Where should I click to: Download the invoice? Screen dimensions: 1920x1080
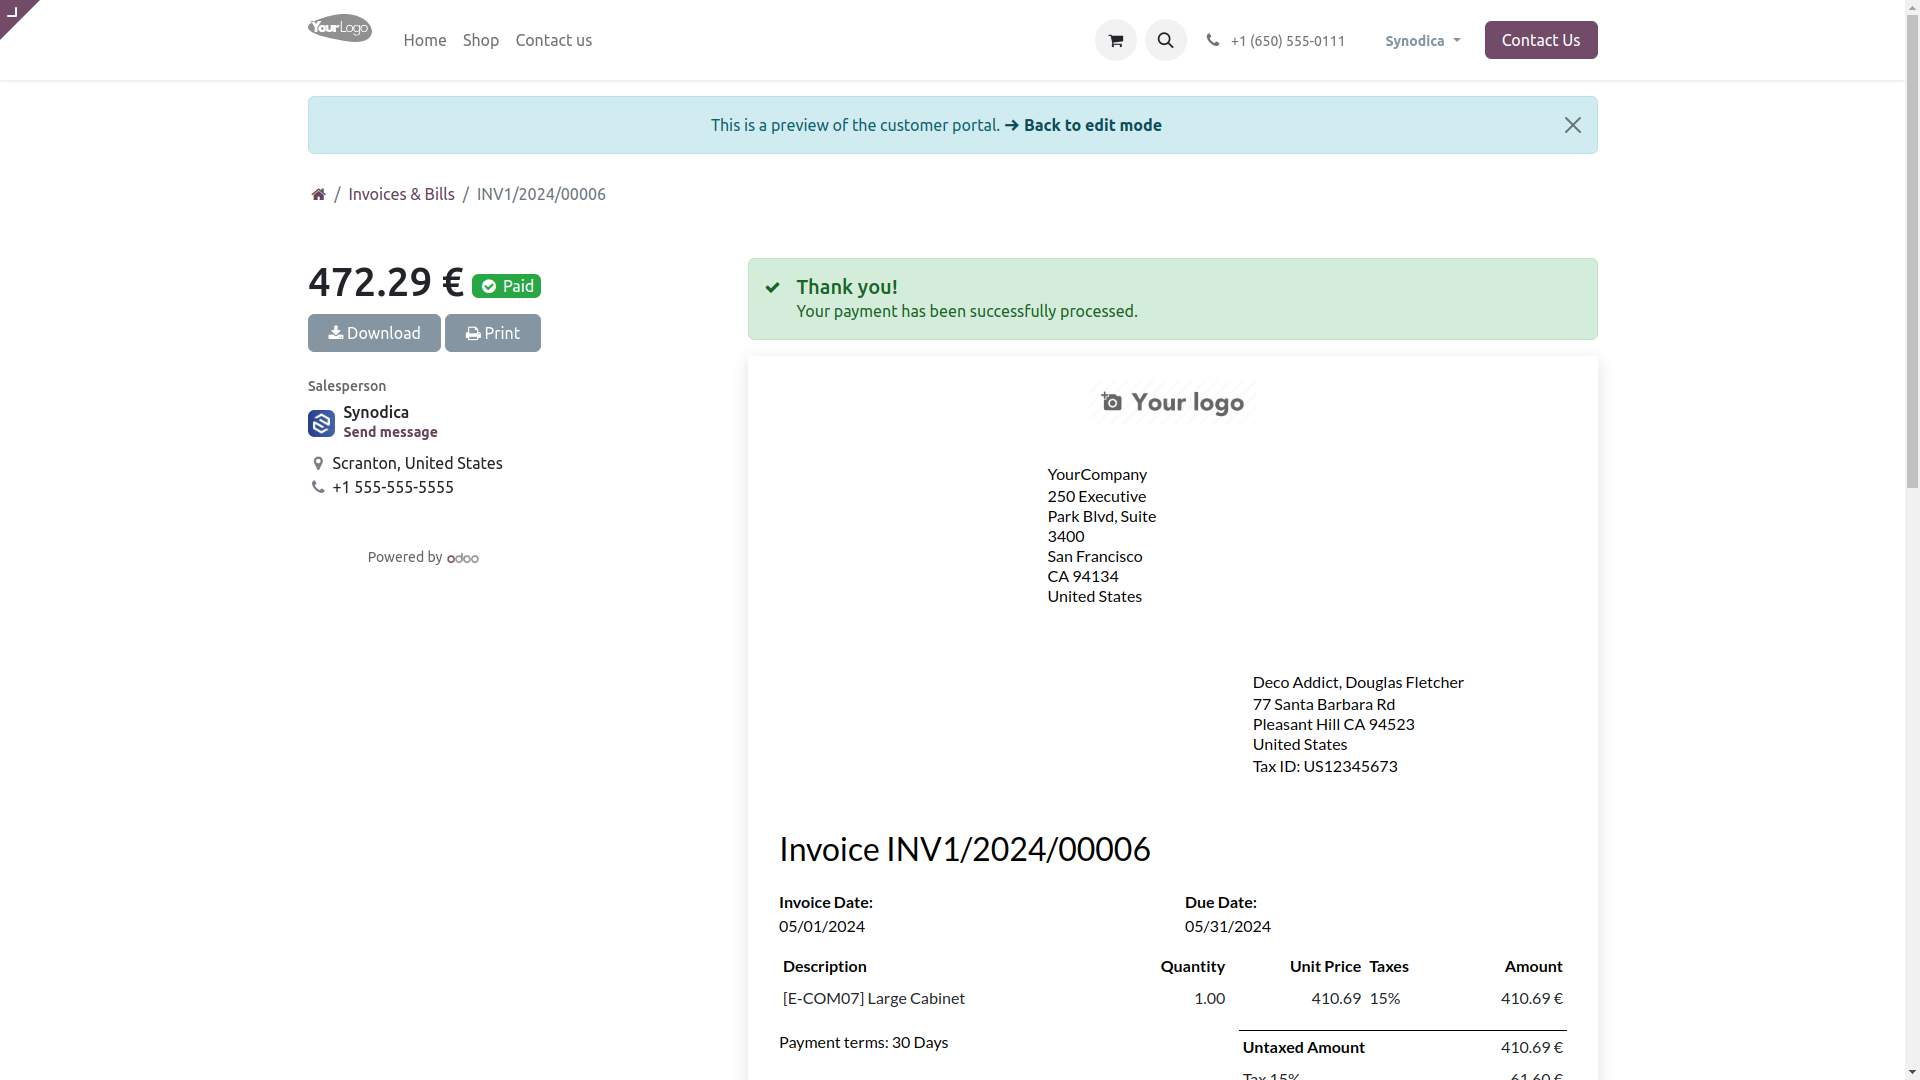374,333
